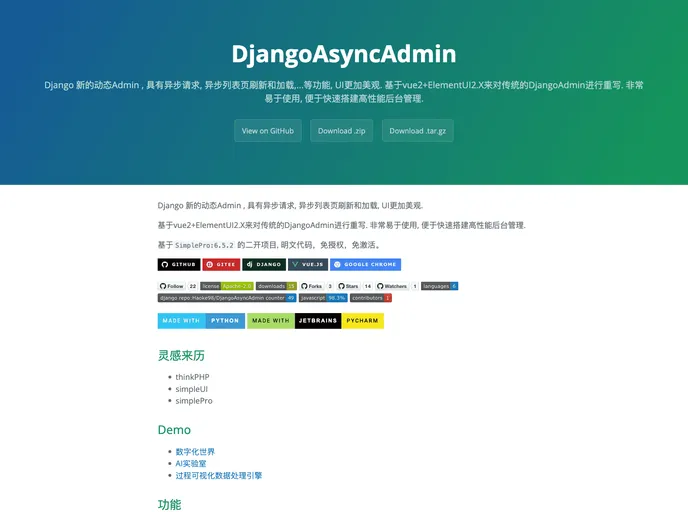Click the javascript percentage badge

(x=323, y=298)
